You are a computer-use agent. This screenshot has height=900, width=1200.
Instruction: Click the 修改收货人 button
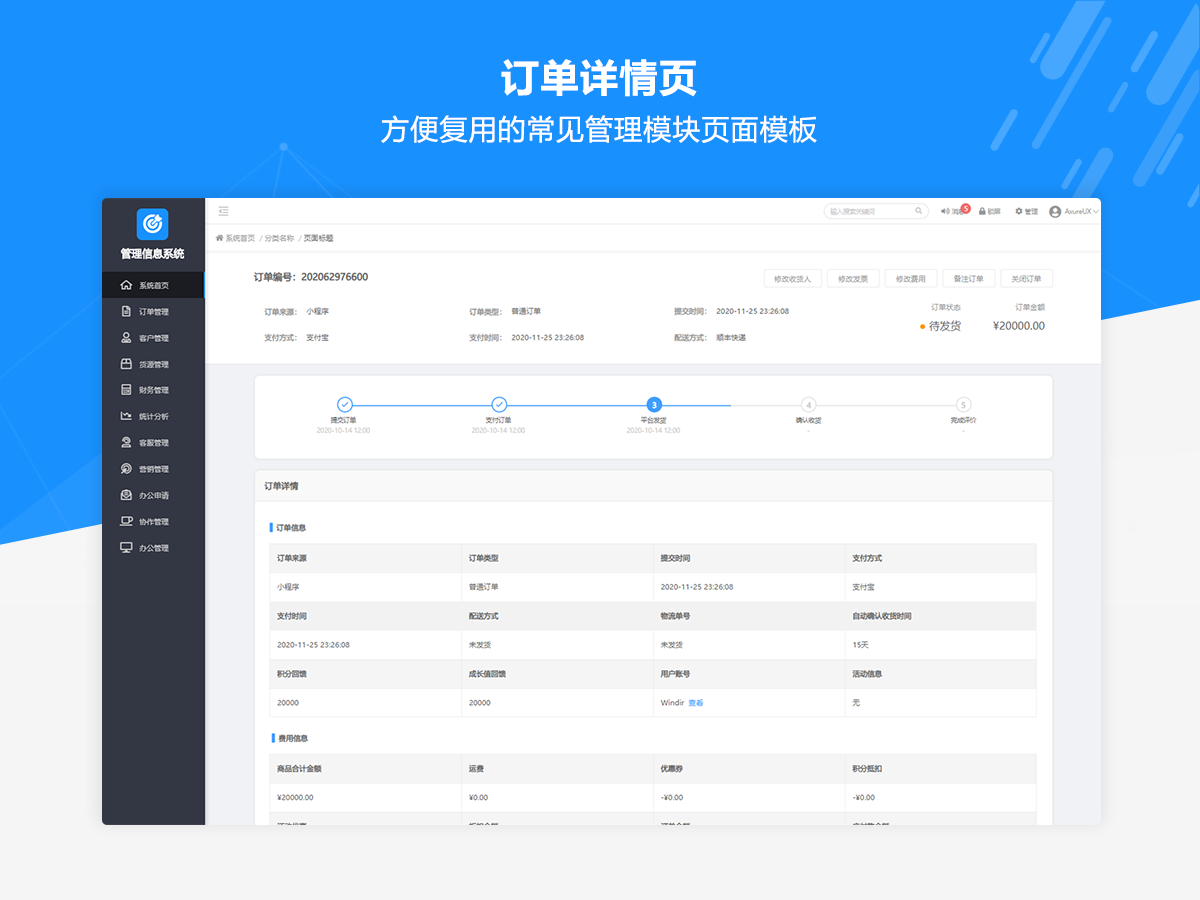point(792,279)
